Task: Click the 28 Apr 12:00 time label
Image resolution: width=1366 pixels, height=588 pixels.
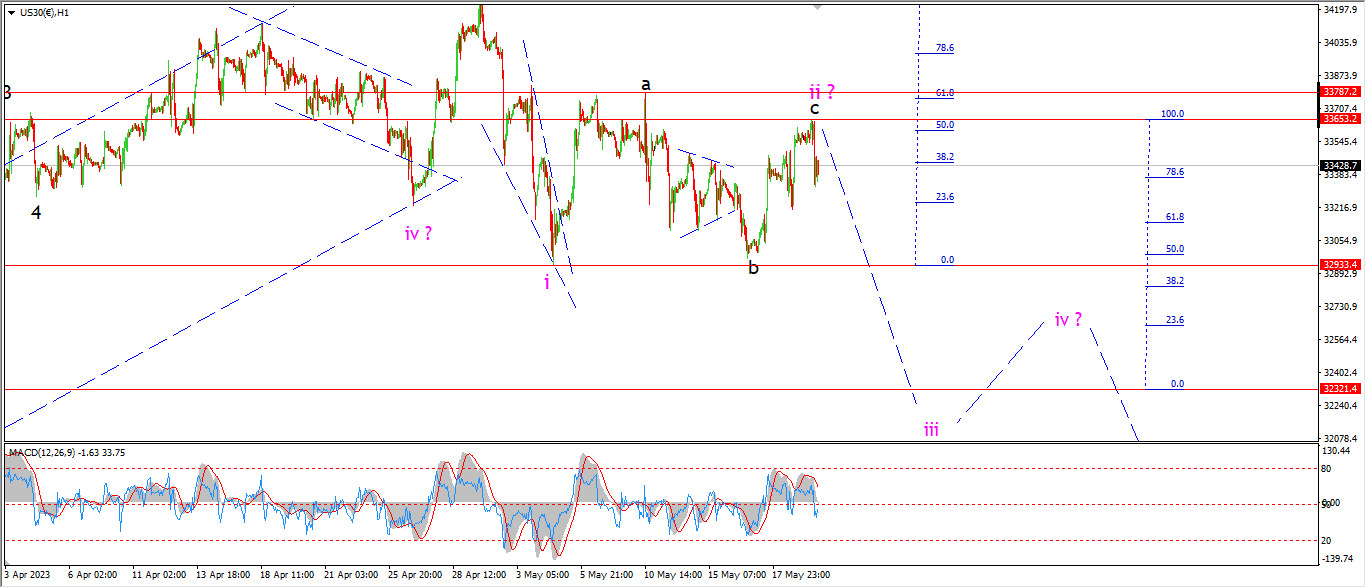Action: [477, 575]
